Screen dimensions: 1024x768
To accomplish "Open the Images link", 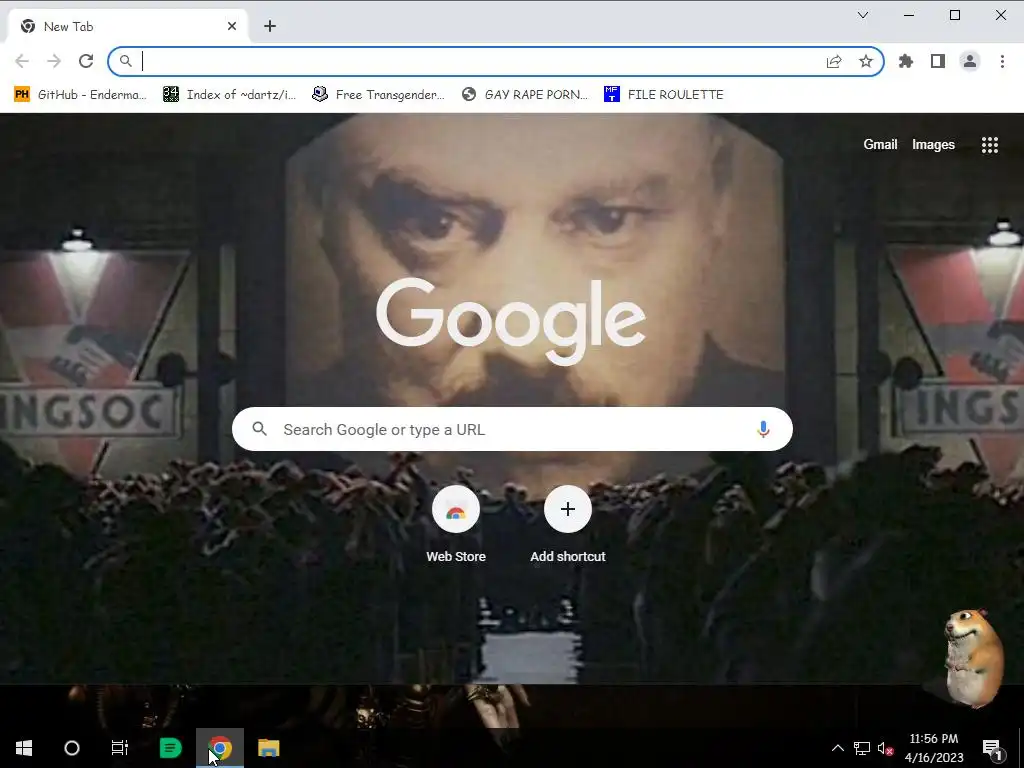I will [x=933, y=144].
